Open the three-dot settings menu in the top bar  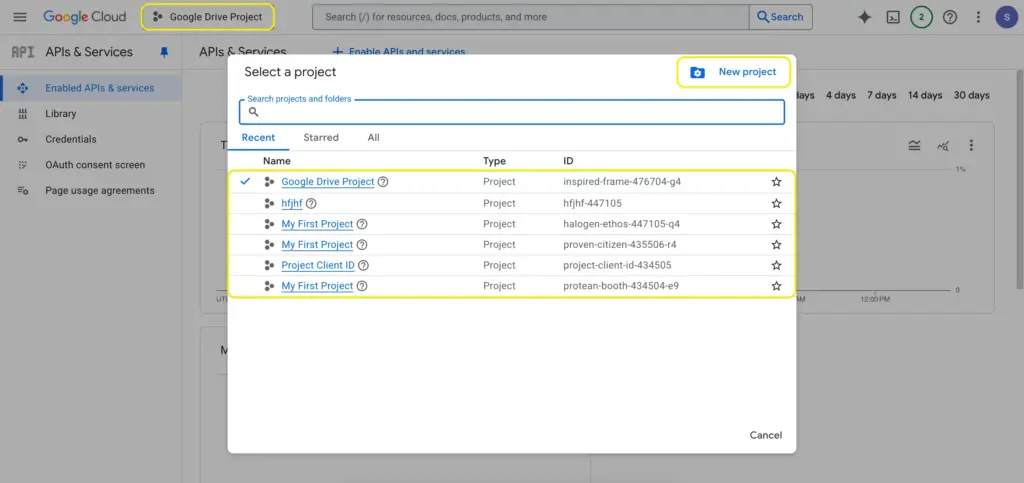(x=978, y=17)
